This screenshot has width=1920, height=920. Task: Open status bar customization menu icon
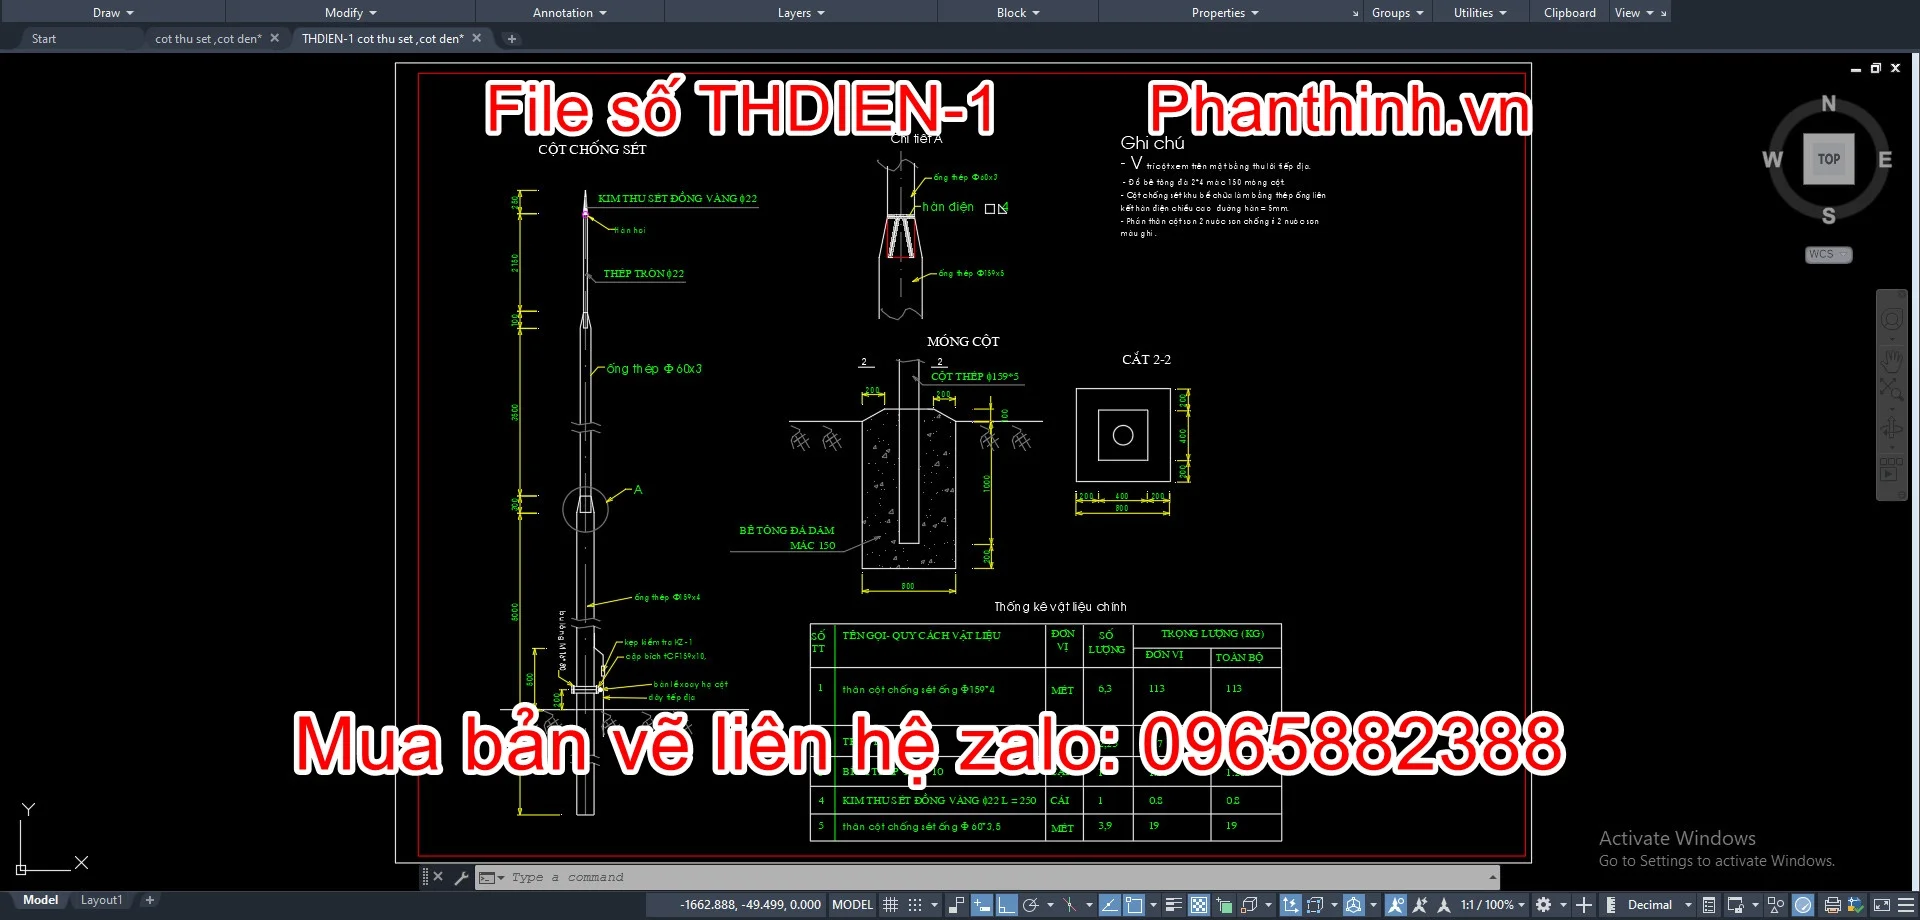(x=1905, y=905)
